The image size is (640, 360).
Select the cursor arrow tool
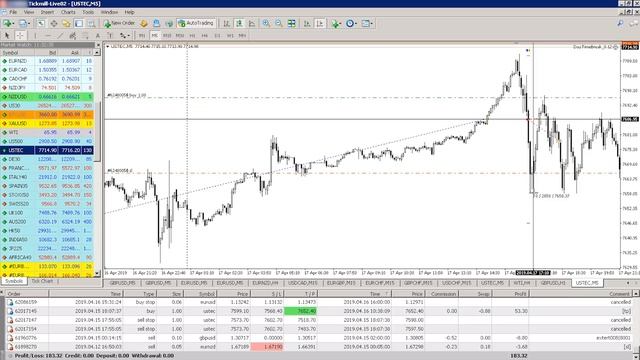[x=7, y=36]
